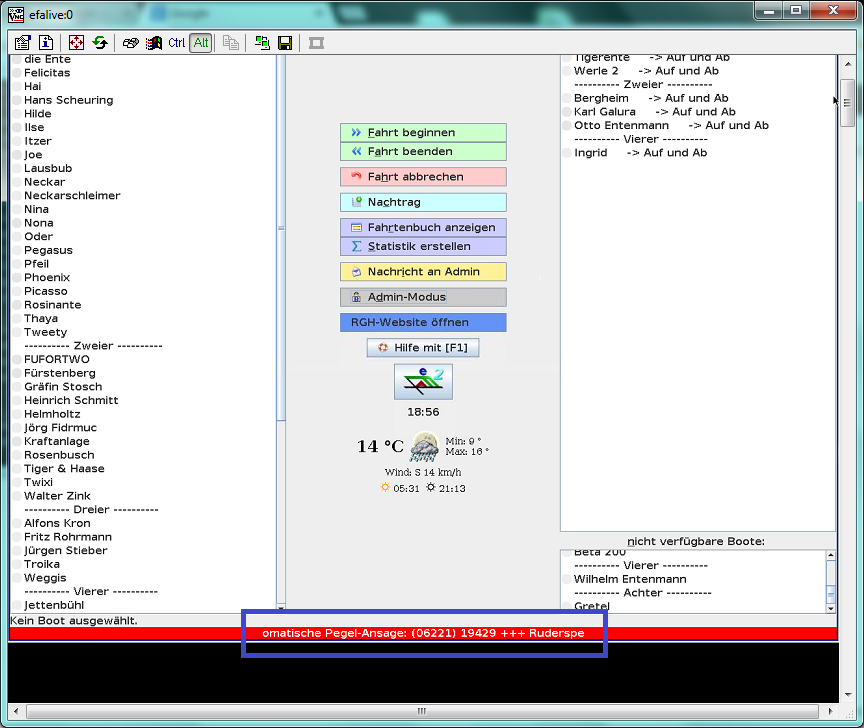864x728 pixels.
Task: Click the refresh screen icon
Action: pos(100,43)
